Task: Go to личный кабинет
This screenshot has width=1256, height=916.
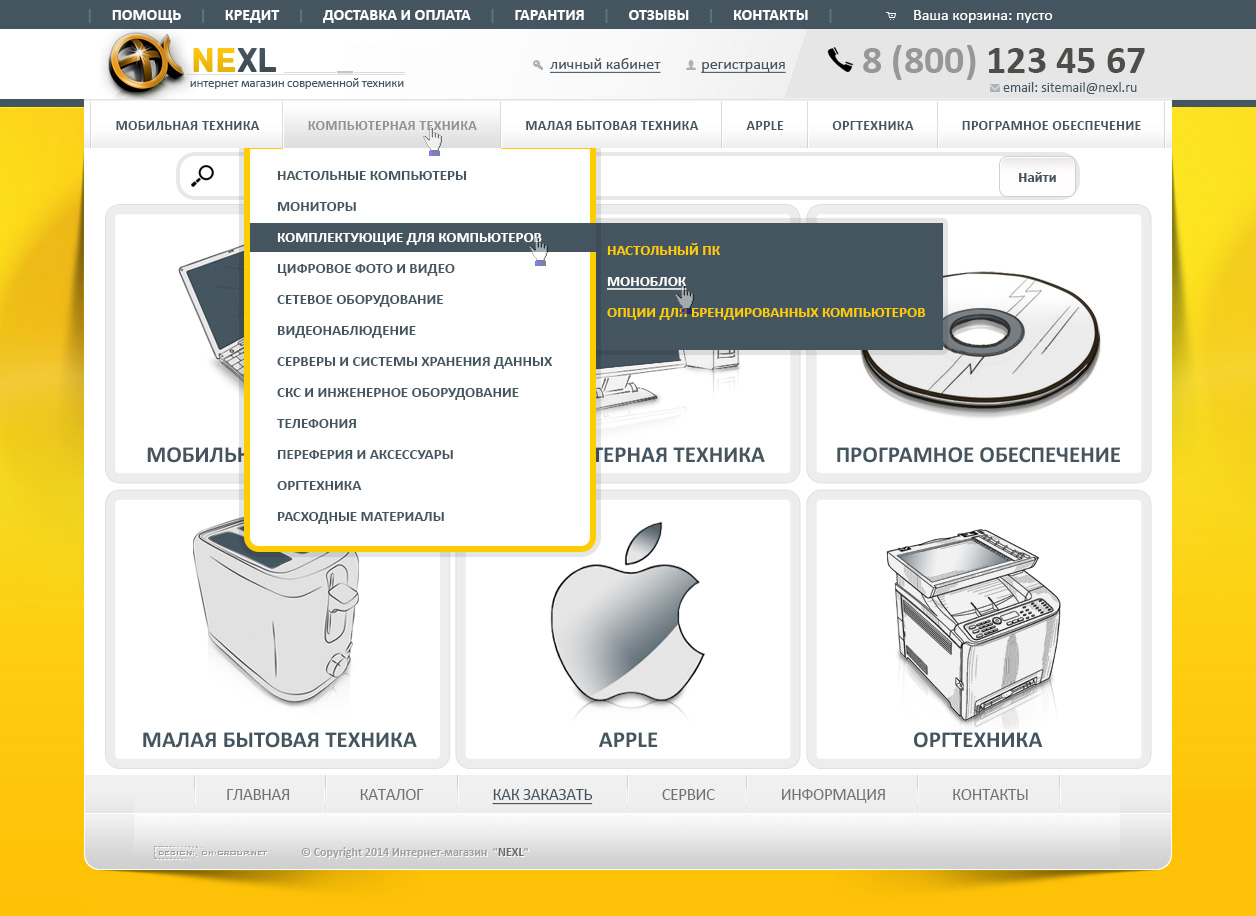Action: pyautogui.click(x=605, y=65)
